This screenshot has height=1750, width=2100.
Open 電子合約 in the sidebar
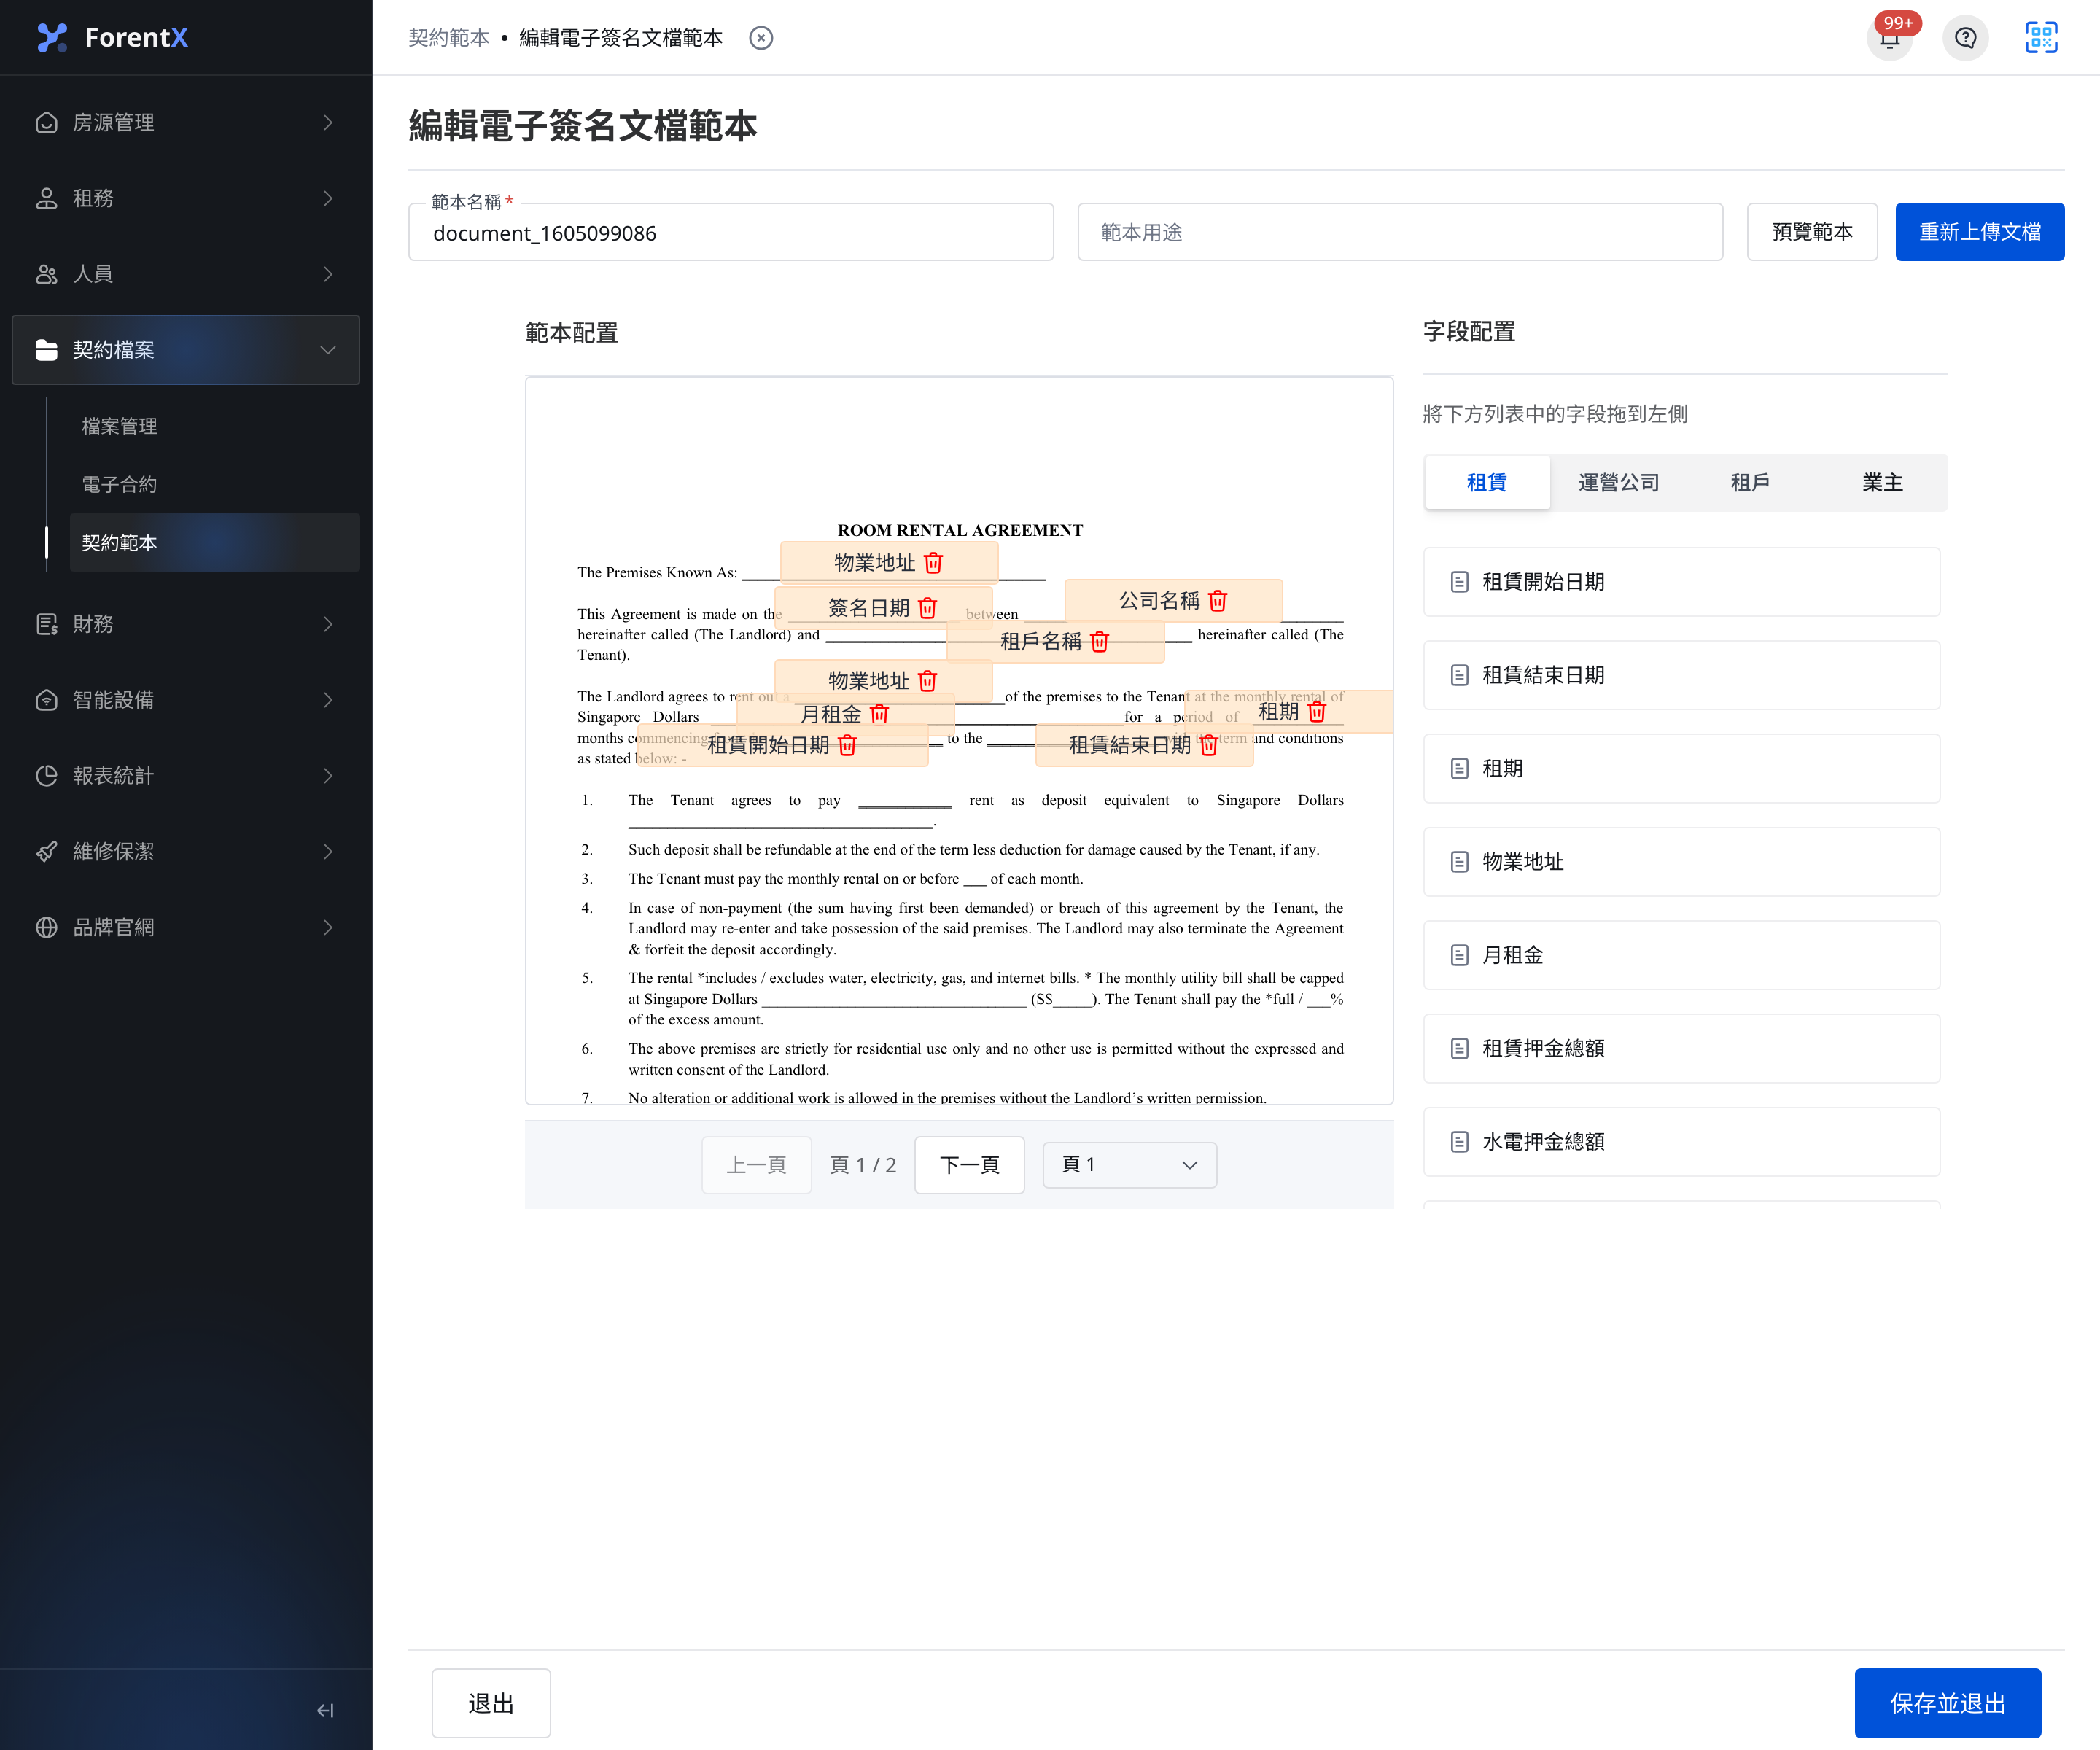tap(214, 484)
